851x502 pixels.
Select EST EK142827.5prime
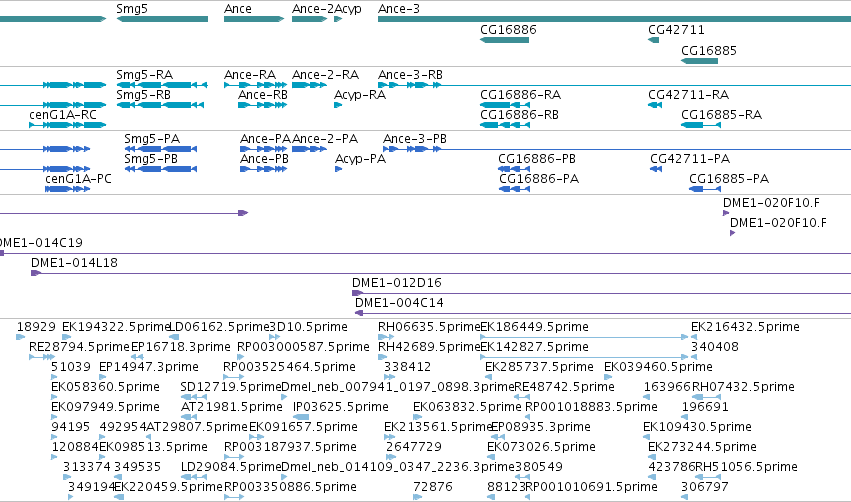[x=535, y=347]
